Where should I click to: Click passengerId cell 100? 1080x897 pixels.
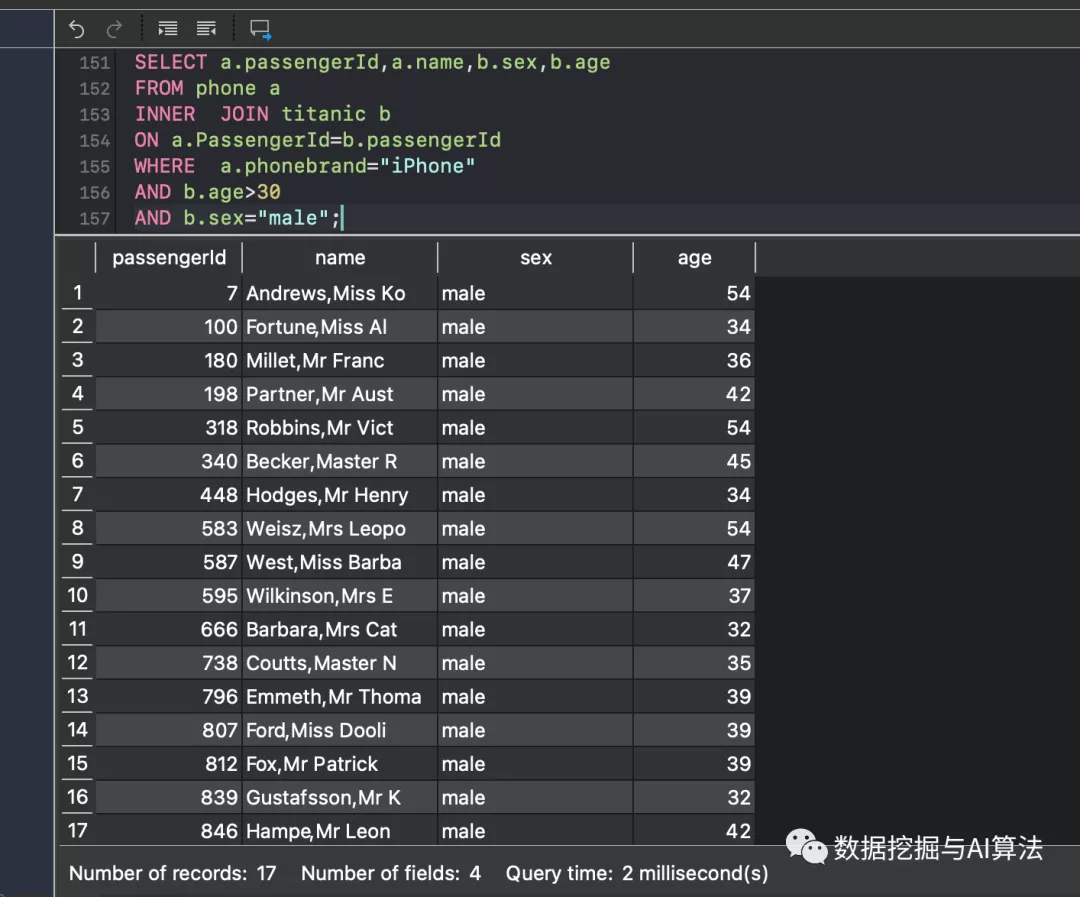[169, 327]
